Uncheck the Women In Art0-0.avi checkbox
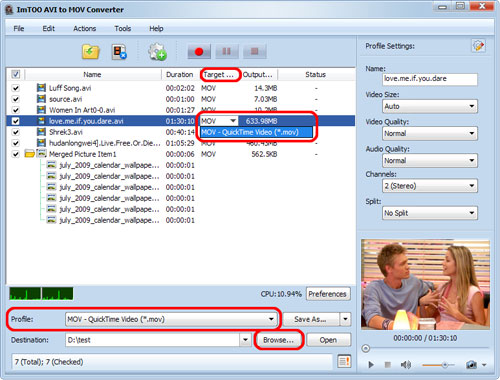 (16, 110)
